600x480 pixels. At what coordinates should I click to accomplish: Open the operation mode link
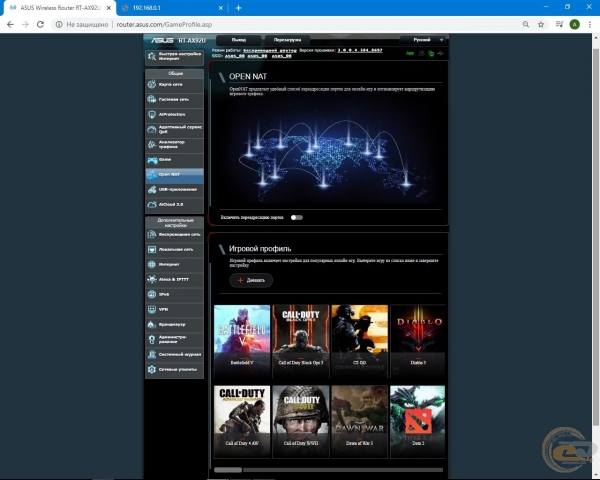tap(270, 50)
